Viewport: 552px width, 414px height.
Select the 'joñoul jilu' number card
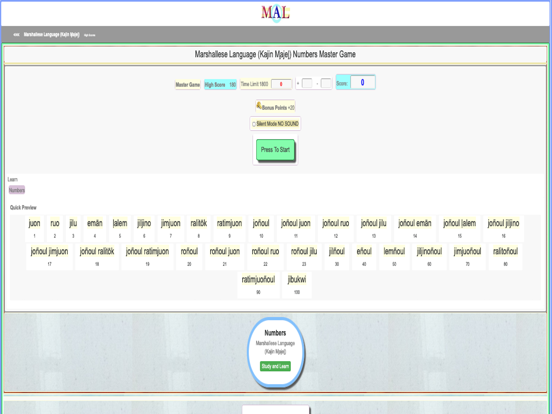(x=374, y=228)
